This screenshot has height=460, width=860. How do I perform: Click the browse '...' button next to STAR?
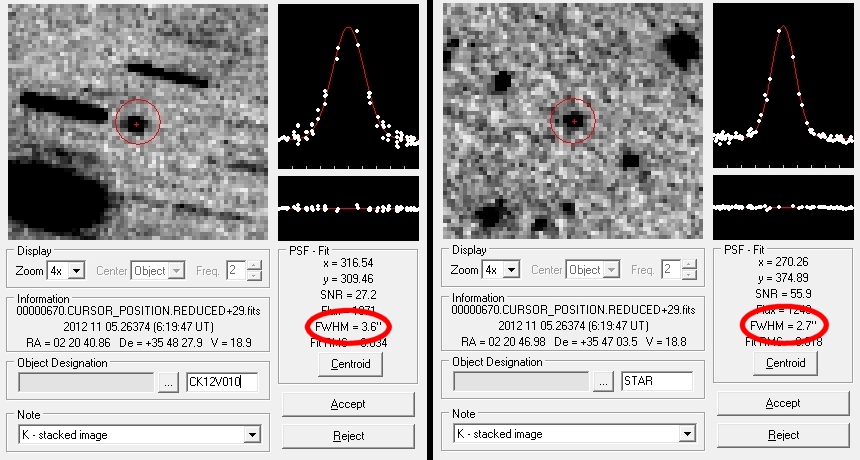603,381
